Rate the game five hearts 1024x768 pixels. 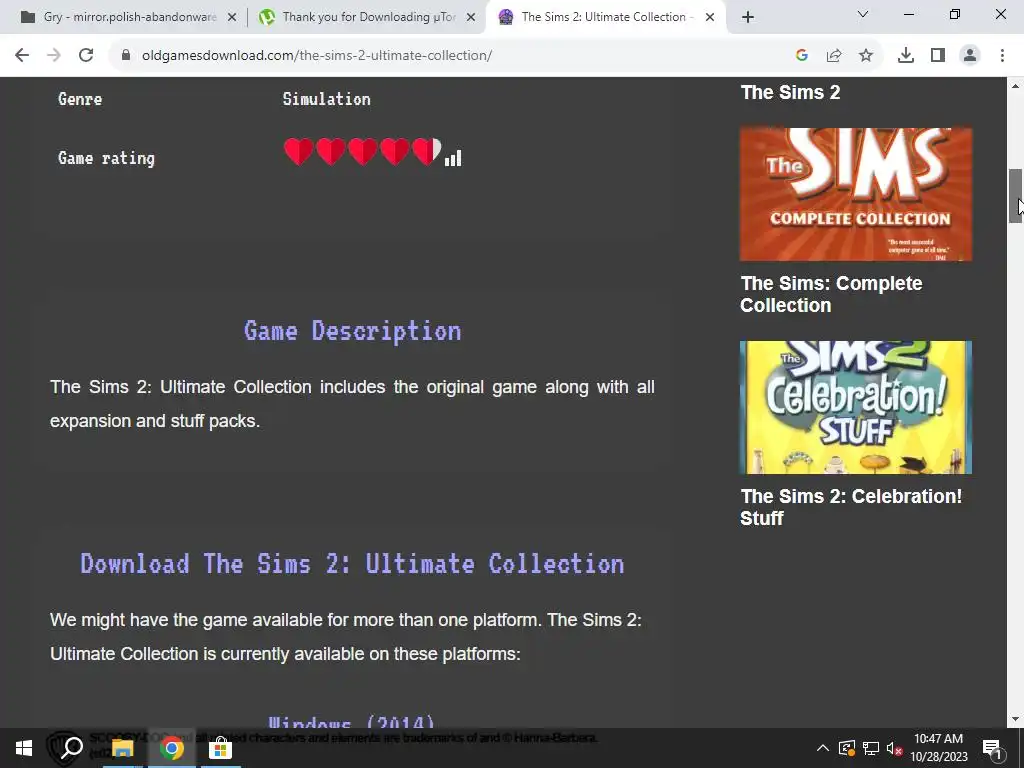(x=427, y=152)
